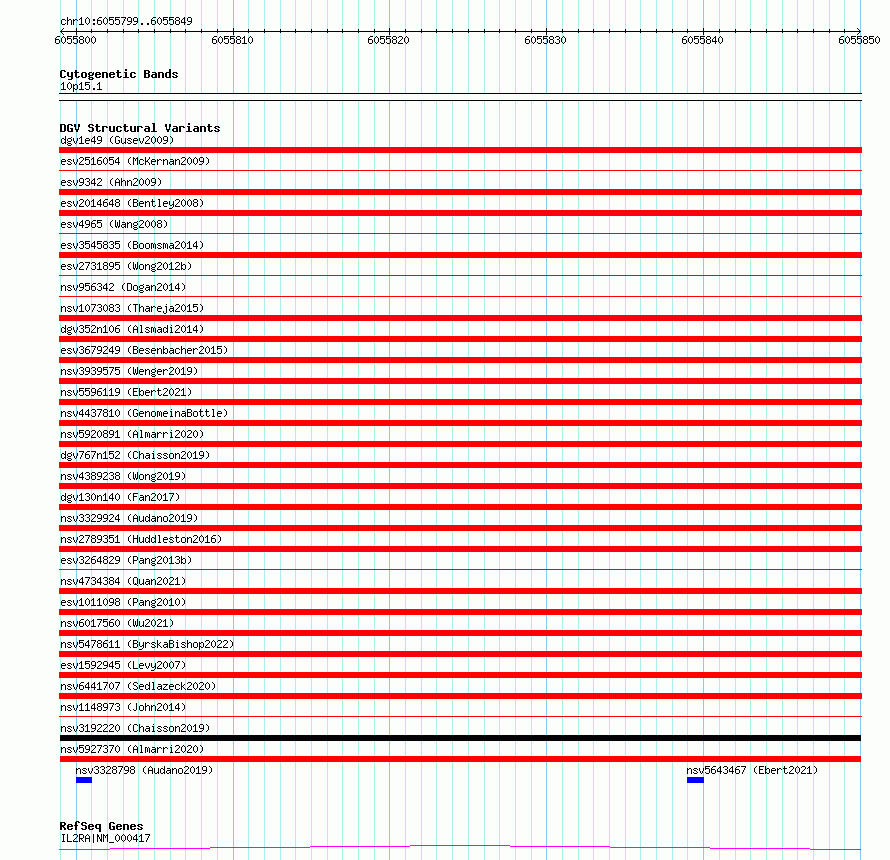Open variant nsv4437810 (GenomeinaBottle)
Image resolution: width=890 pixels, height=860 pixels.
click(x=144, y=413)
